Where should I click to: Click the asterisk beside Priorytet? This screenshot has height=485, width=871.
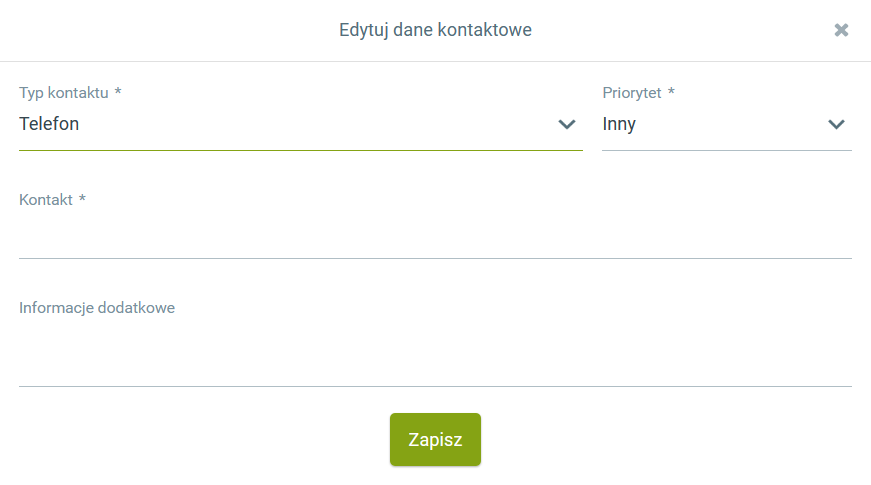[671, 93]
